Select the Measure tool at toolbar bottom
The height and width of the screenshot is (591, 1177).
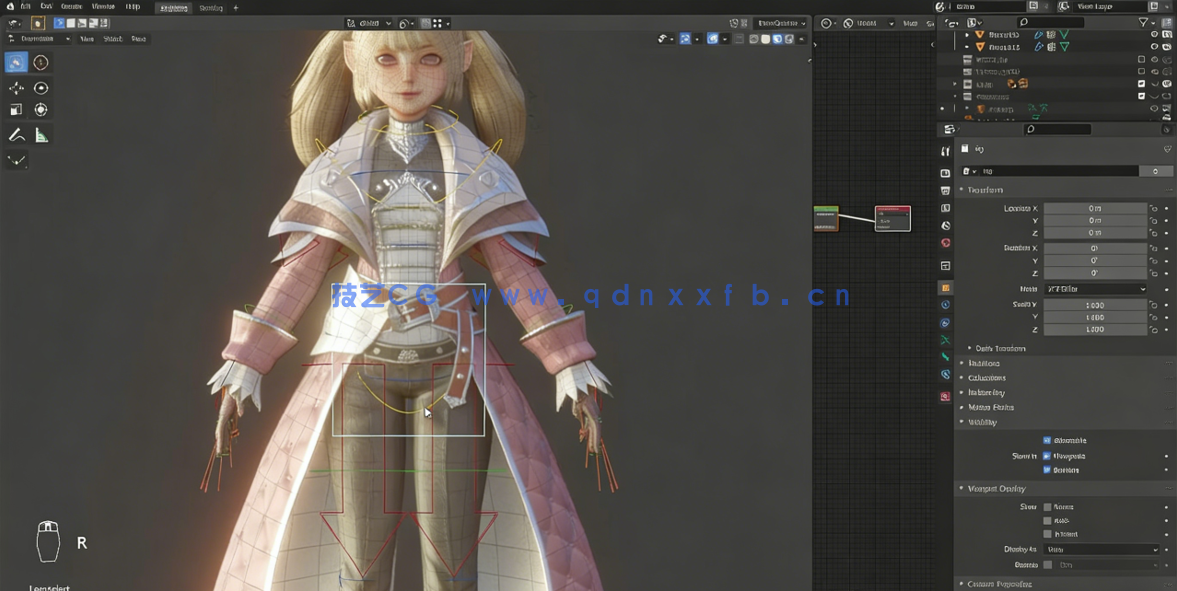(x=40, y=135)
